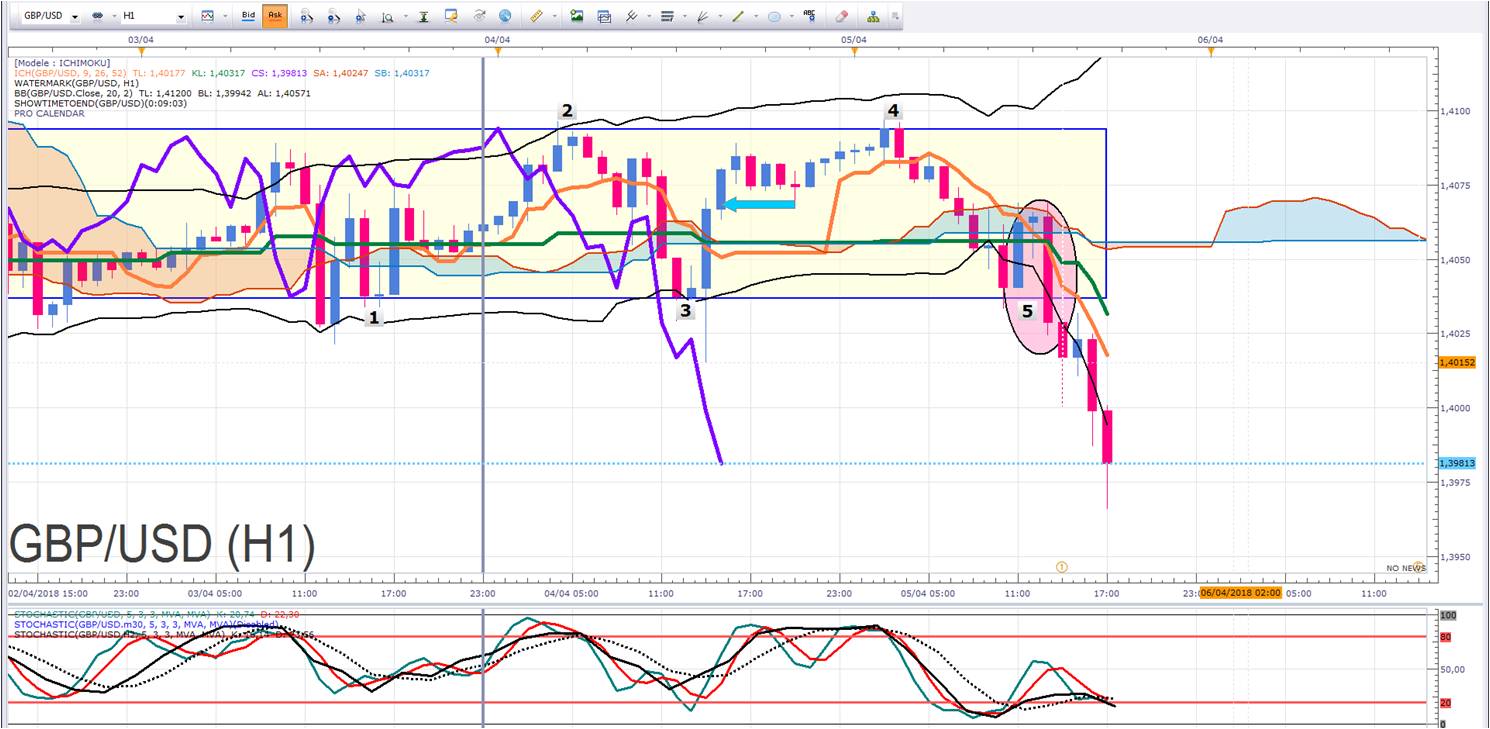Open the toolbar overflow options arrow
This screenshot has width=1490, height=729.
click(x=895, y=17)
